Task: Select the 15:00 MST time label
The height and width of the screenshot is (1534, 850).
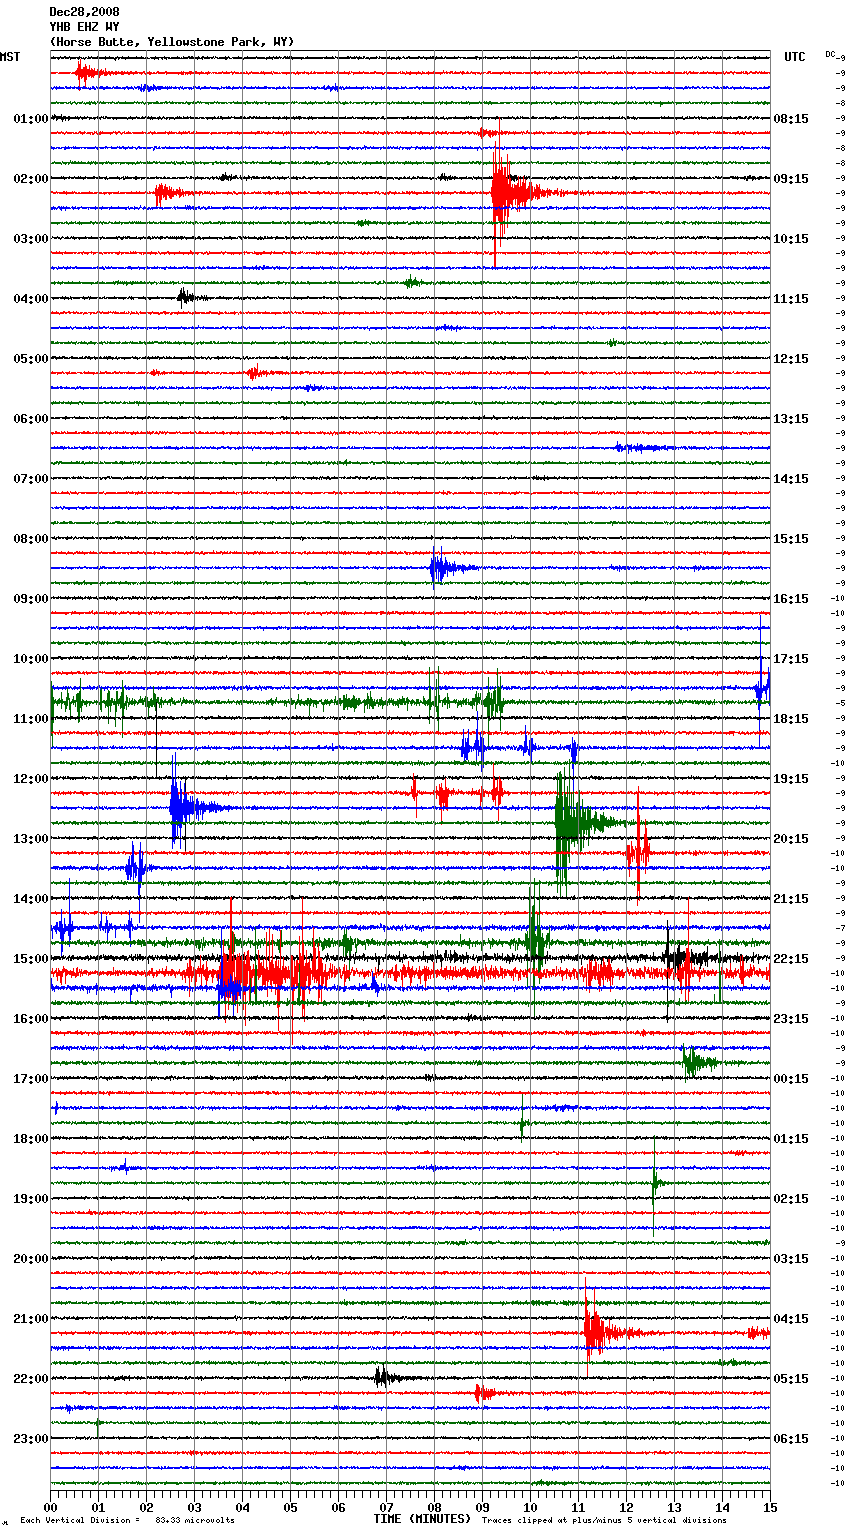Action: (x=31, y=959)
